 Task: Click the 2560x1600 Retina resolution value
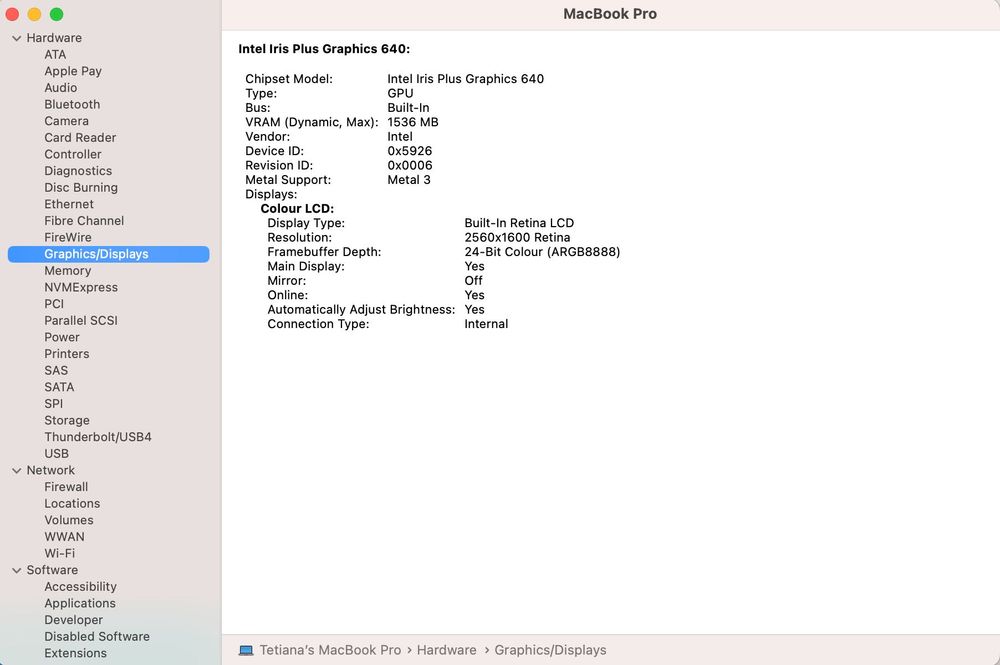(517, 238)
